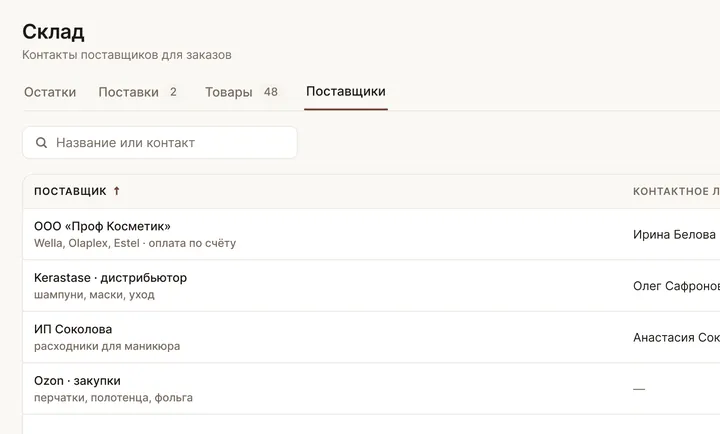720x434 pixels.
Task: Open supplier ИП Соколова
Action: point(73,329)
